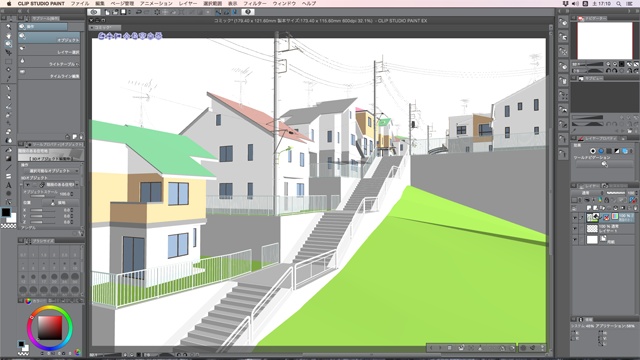Adjust the Navigator zoom slider
640x360 pixels.
coord(588,64)
